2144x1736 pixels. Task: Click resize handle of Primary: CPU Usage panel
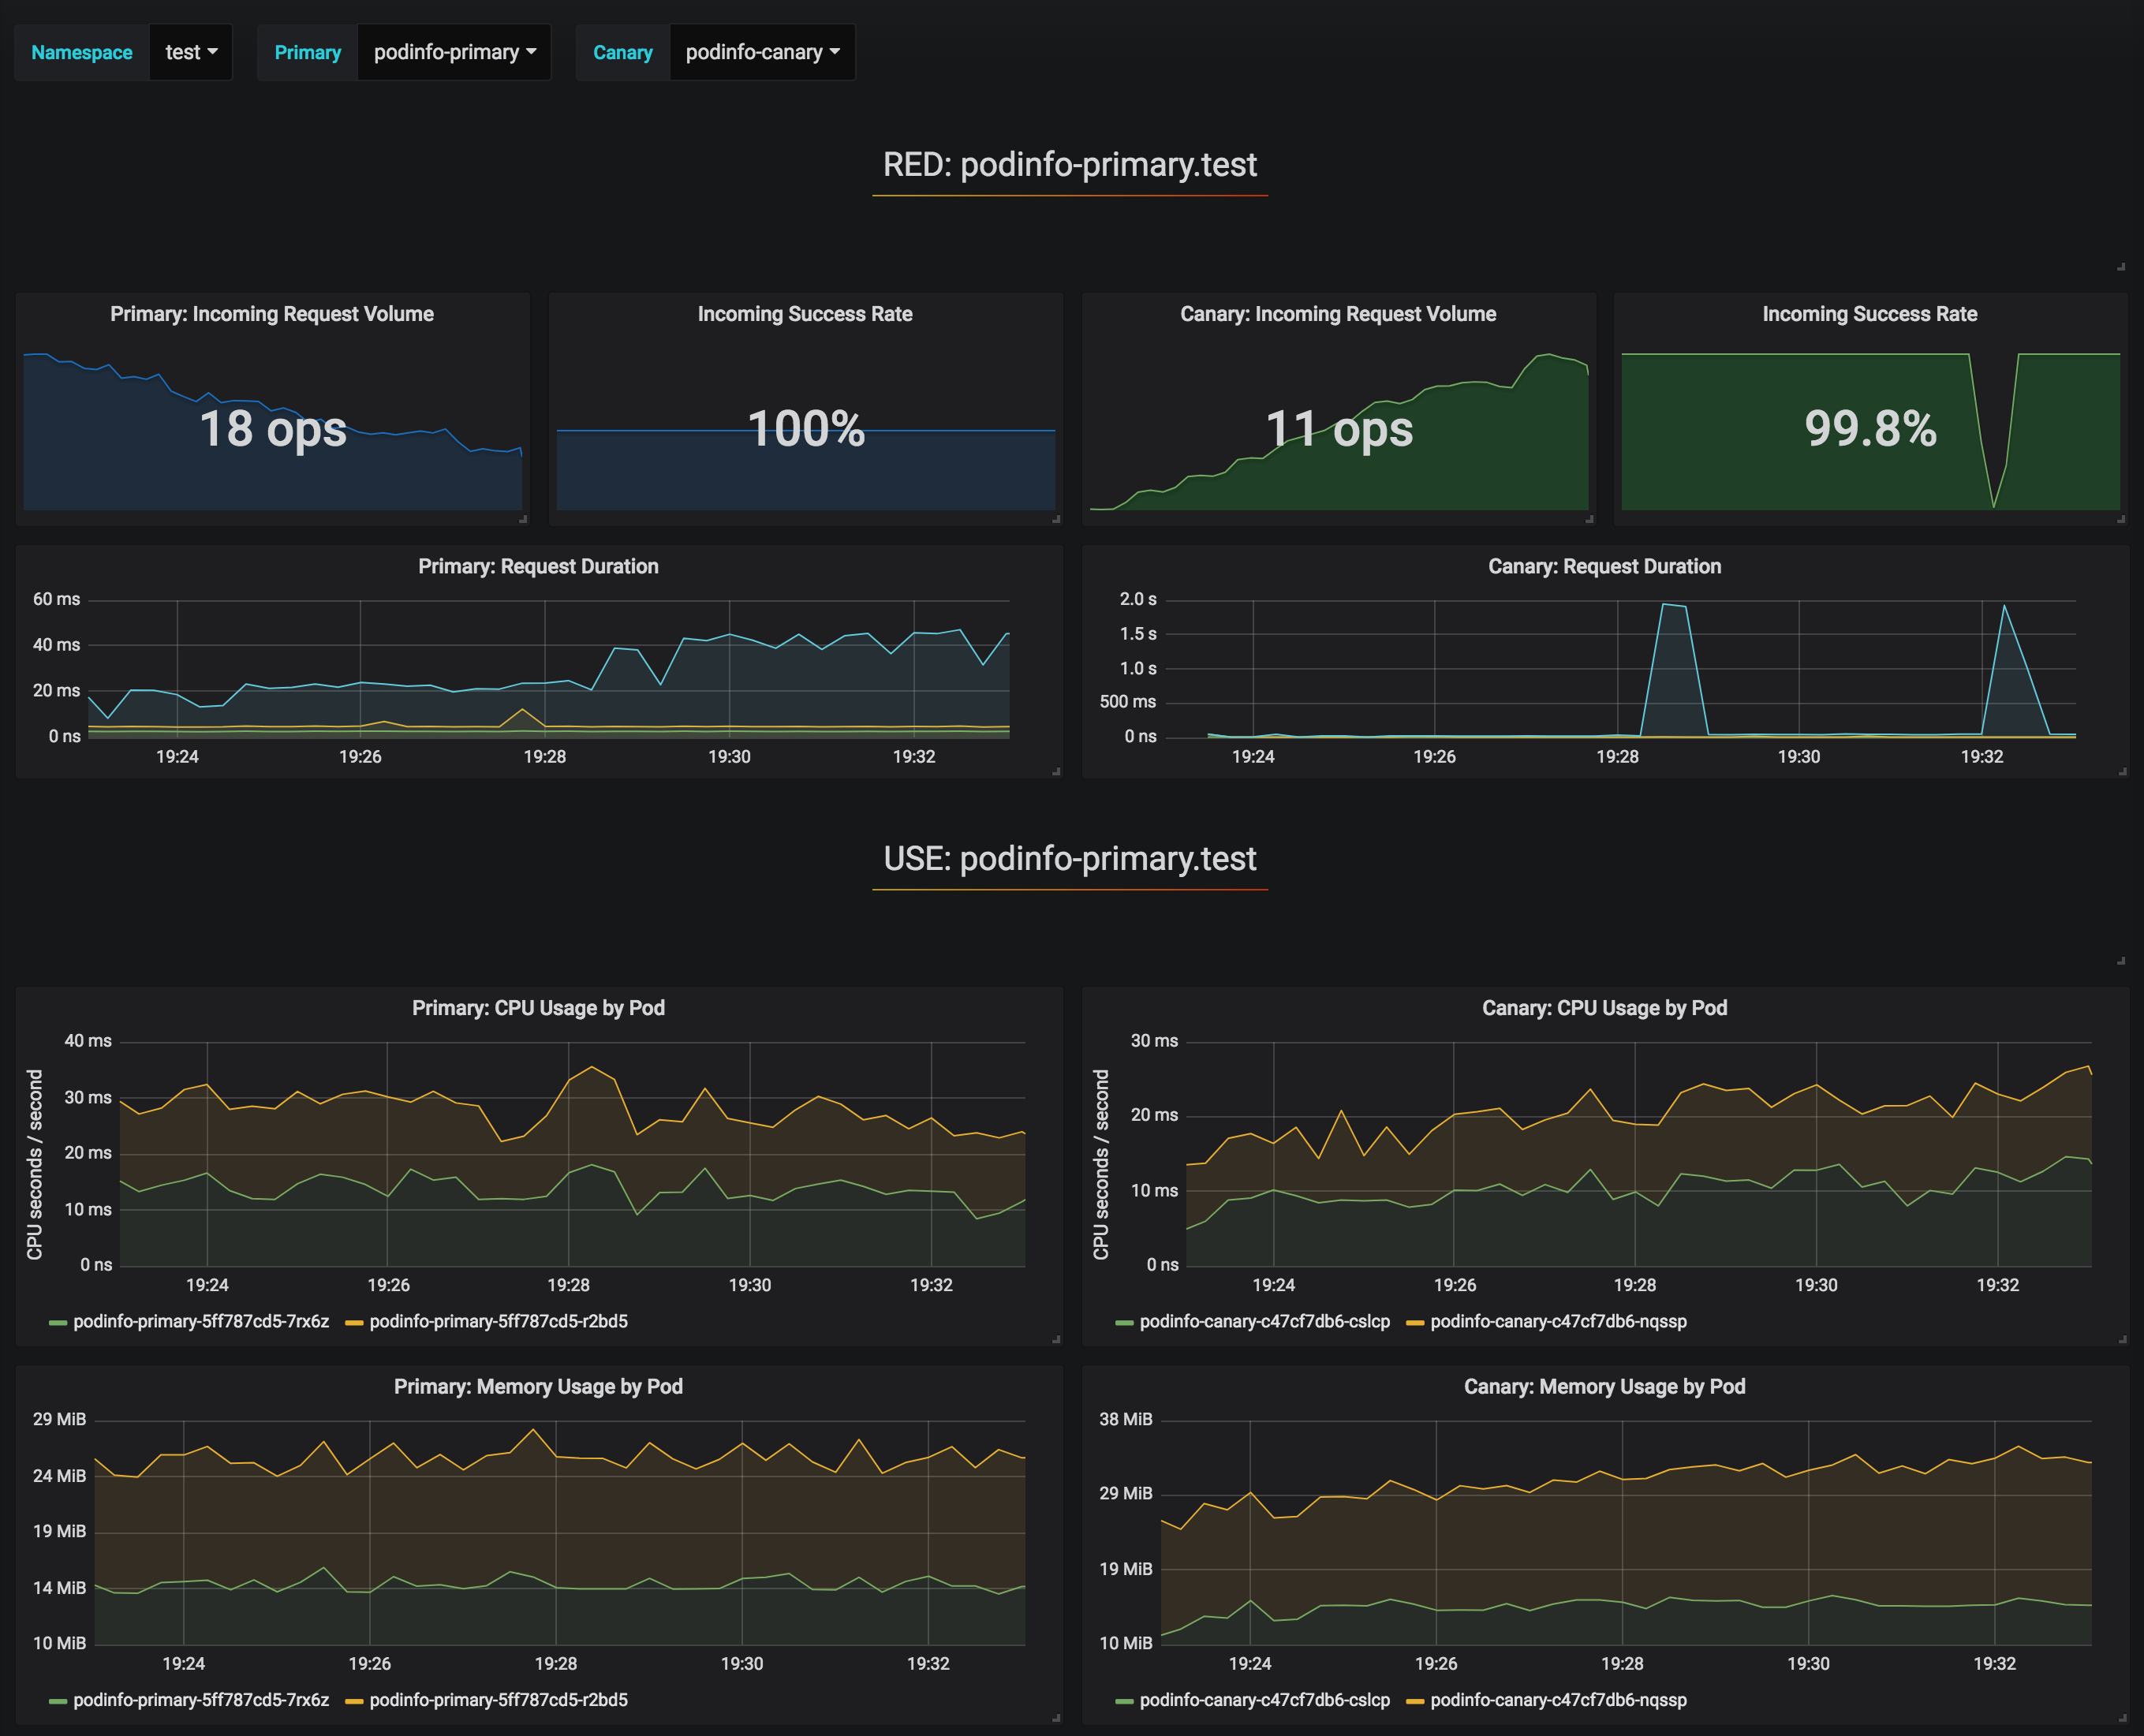click(1056, 1339)
